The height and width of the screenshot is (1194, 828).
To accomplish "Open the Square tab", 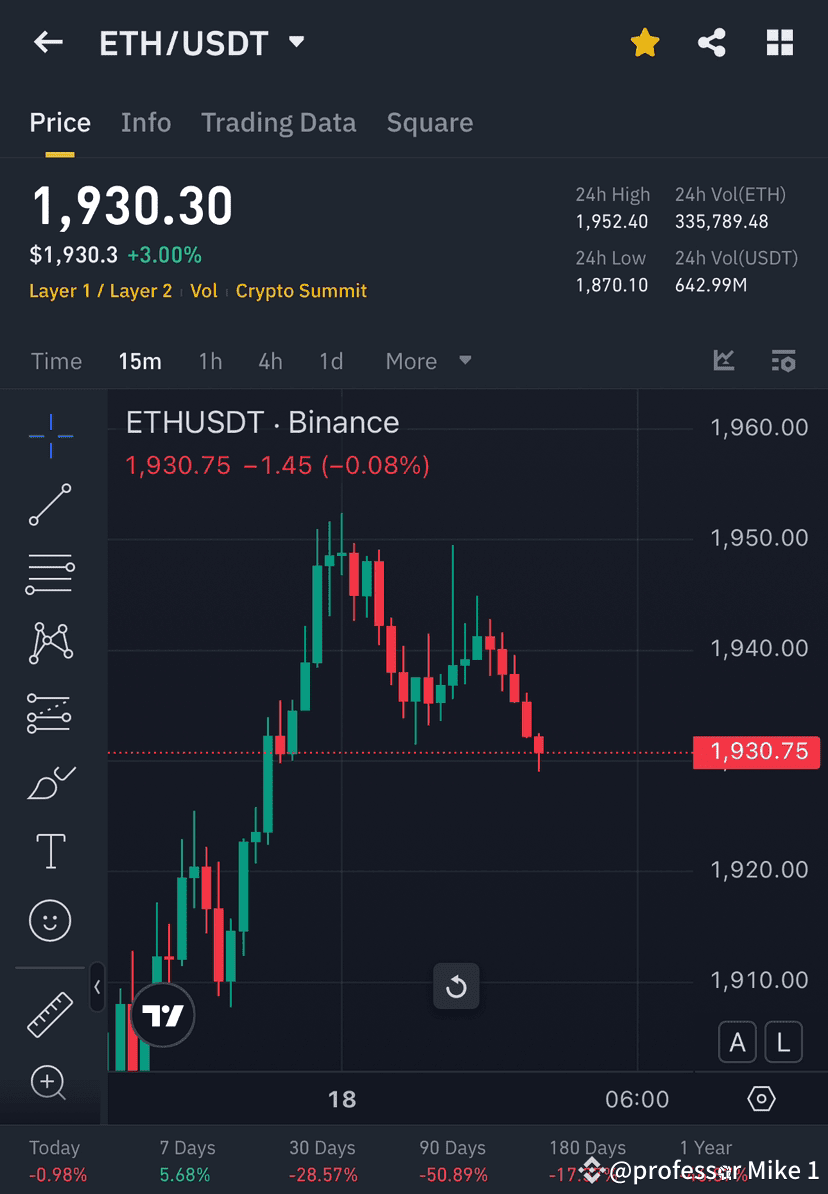I will coord(429,122).
